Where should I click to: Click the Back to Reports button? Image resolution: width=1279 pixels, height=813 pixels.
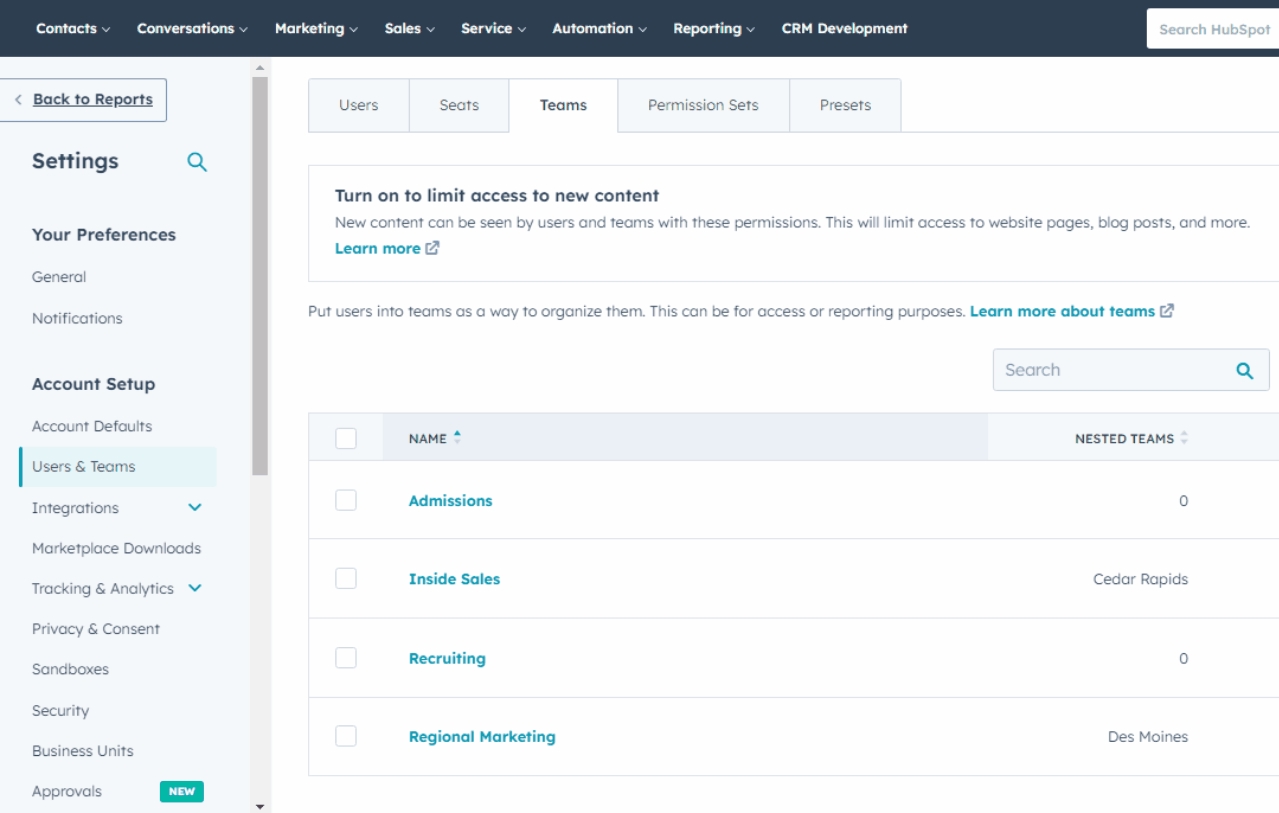[84, 100]
